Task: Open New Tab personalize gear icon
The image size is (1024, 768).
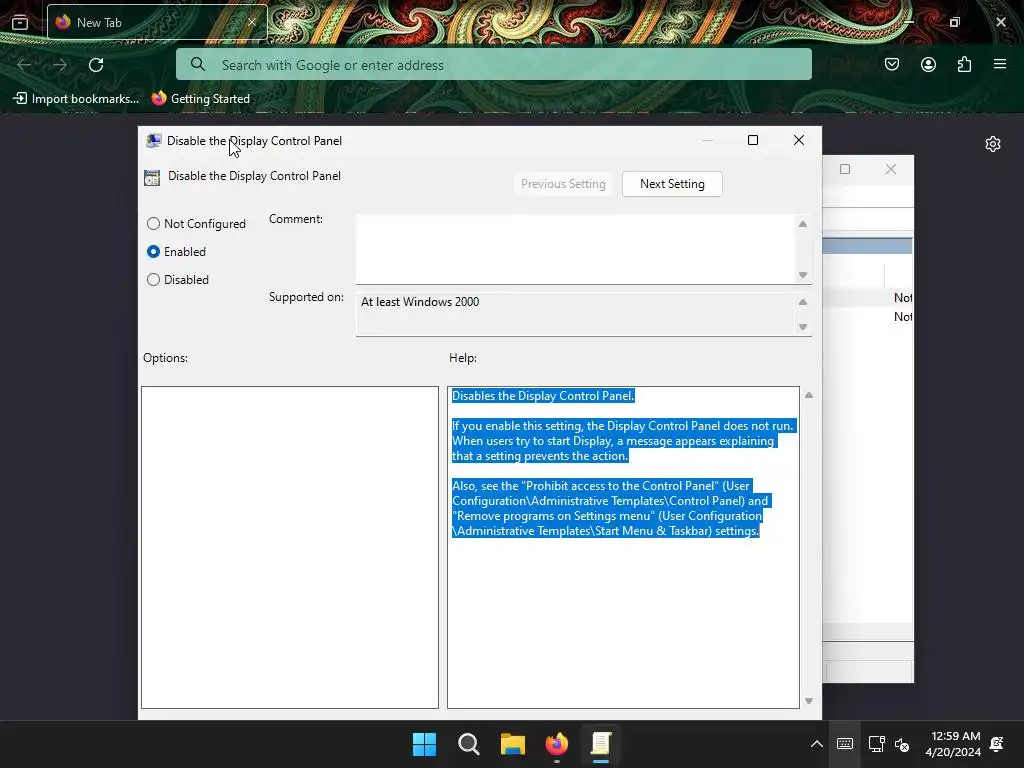Action: (x=993, y=144)
